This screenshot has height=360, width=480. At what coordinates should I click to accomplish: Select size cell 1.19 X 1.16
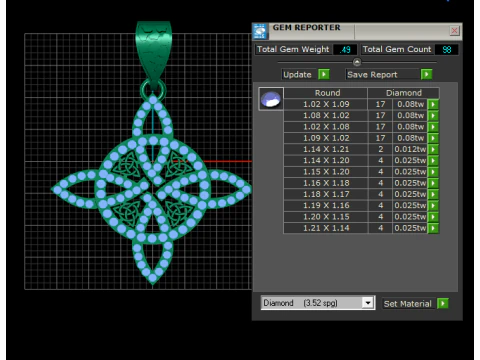tap(326, 206)
